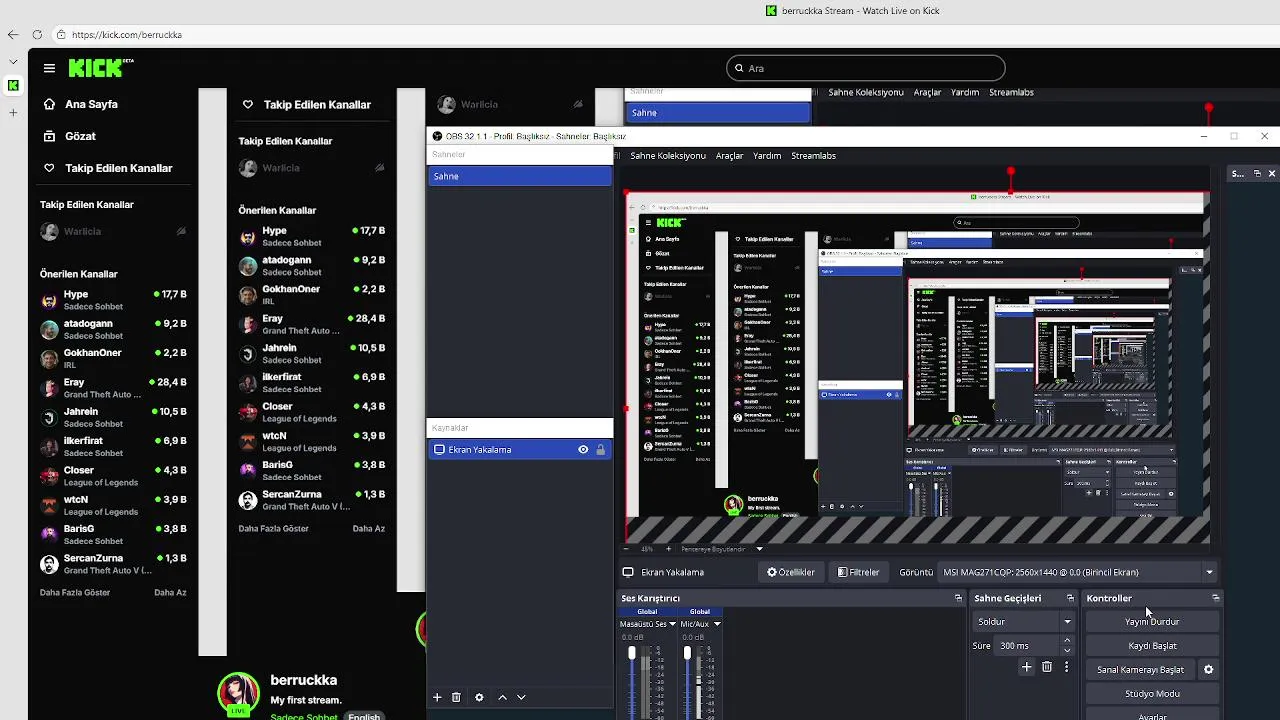Open the Yardım menu in the OBS menu bar
Viewport: 1280px width, 720px height.
[767, 156]
